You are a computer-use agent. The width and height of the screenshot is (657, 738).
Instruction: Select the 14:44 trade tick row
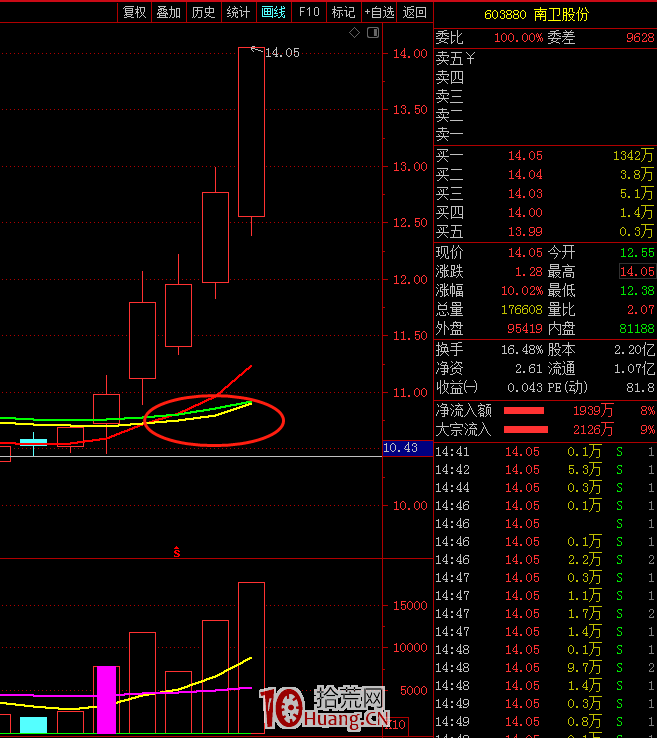click(545, 488)
